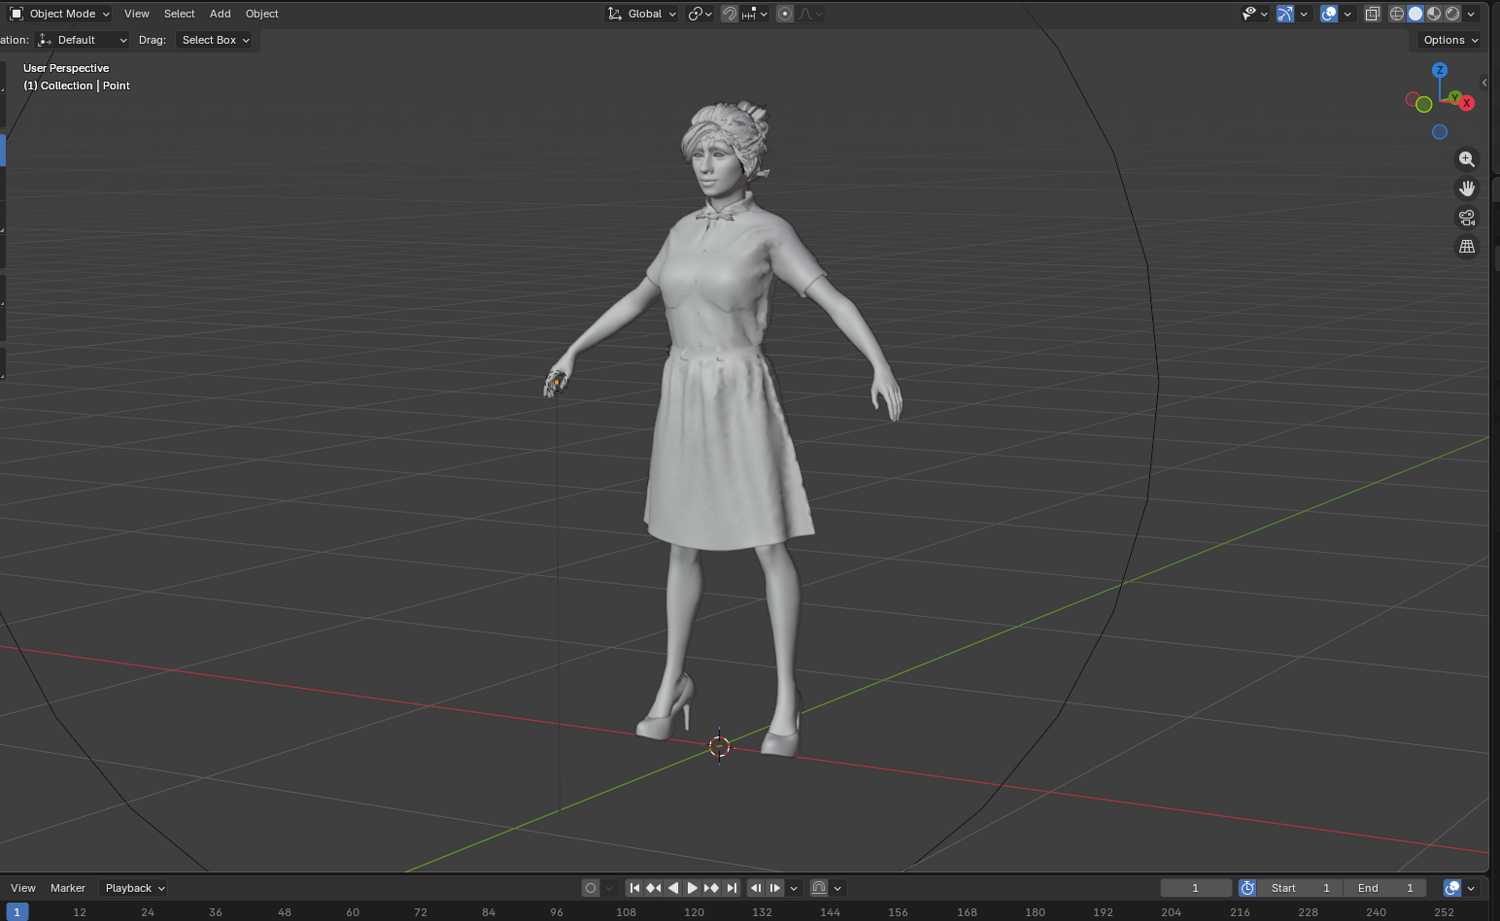Click the current frame number field
This screenshot has height=921, width=1500.
click(1195, 888)
